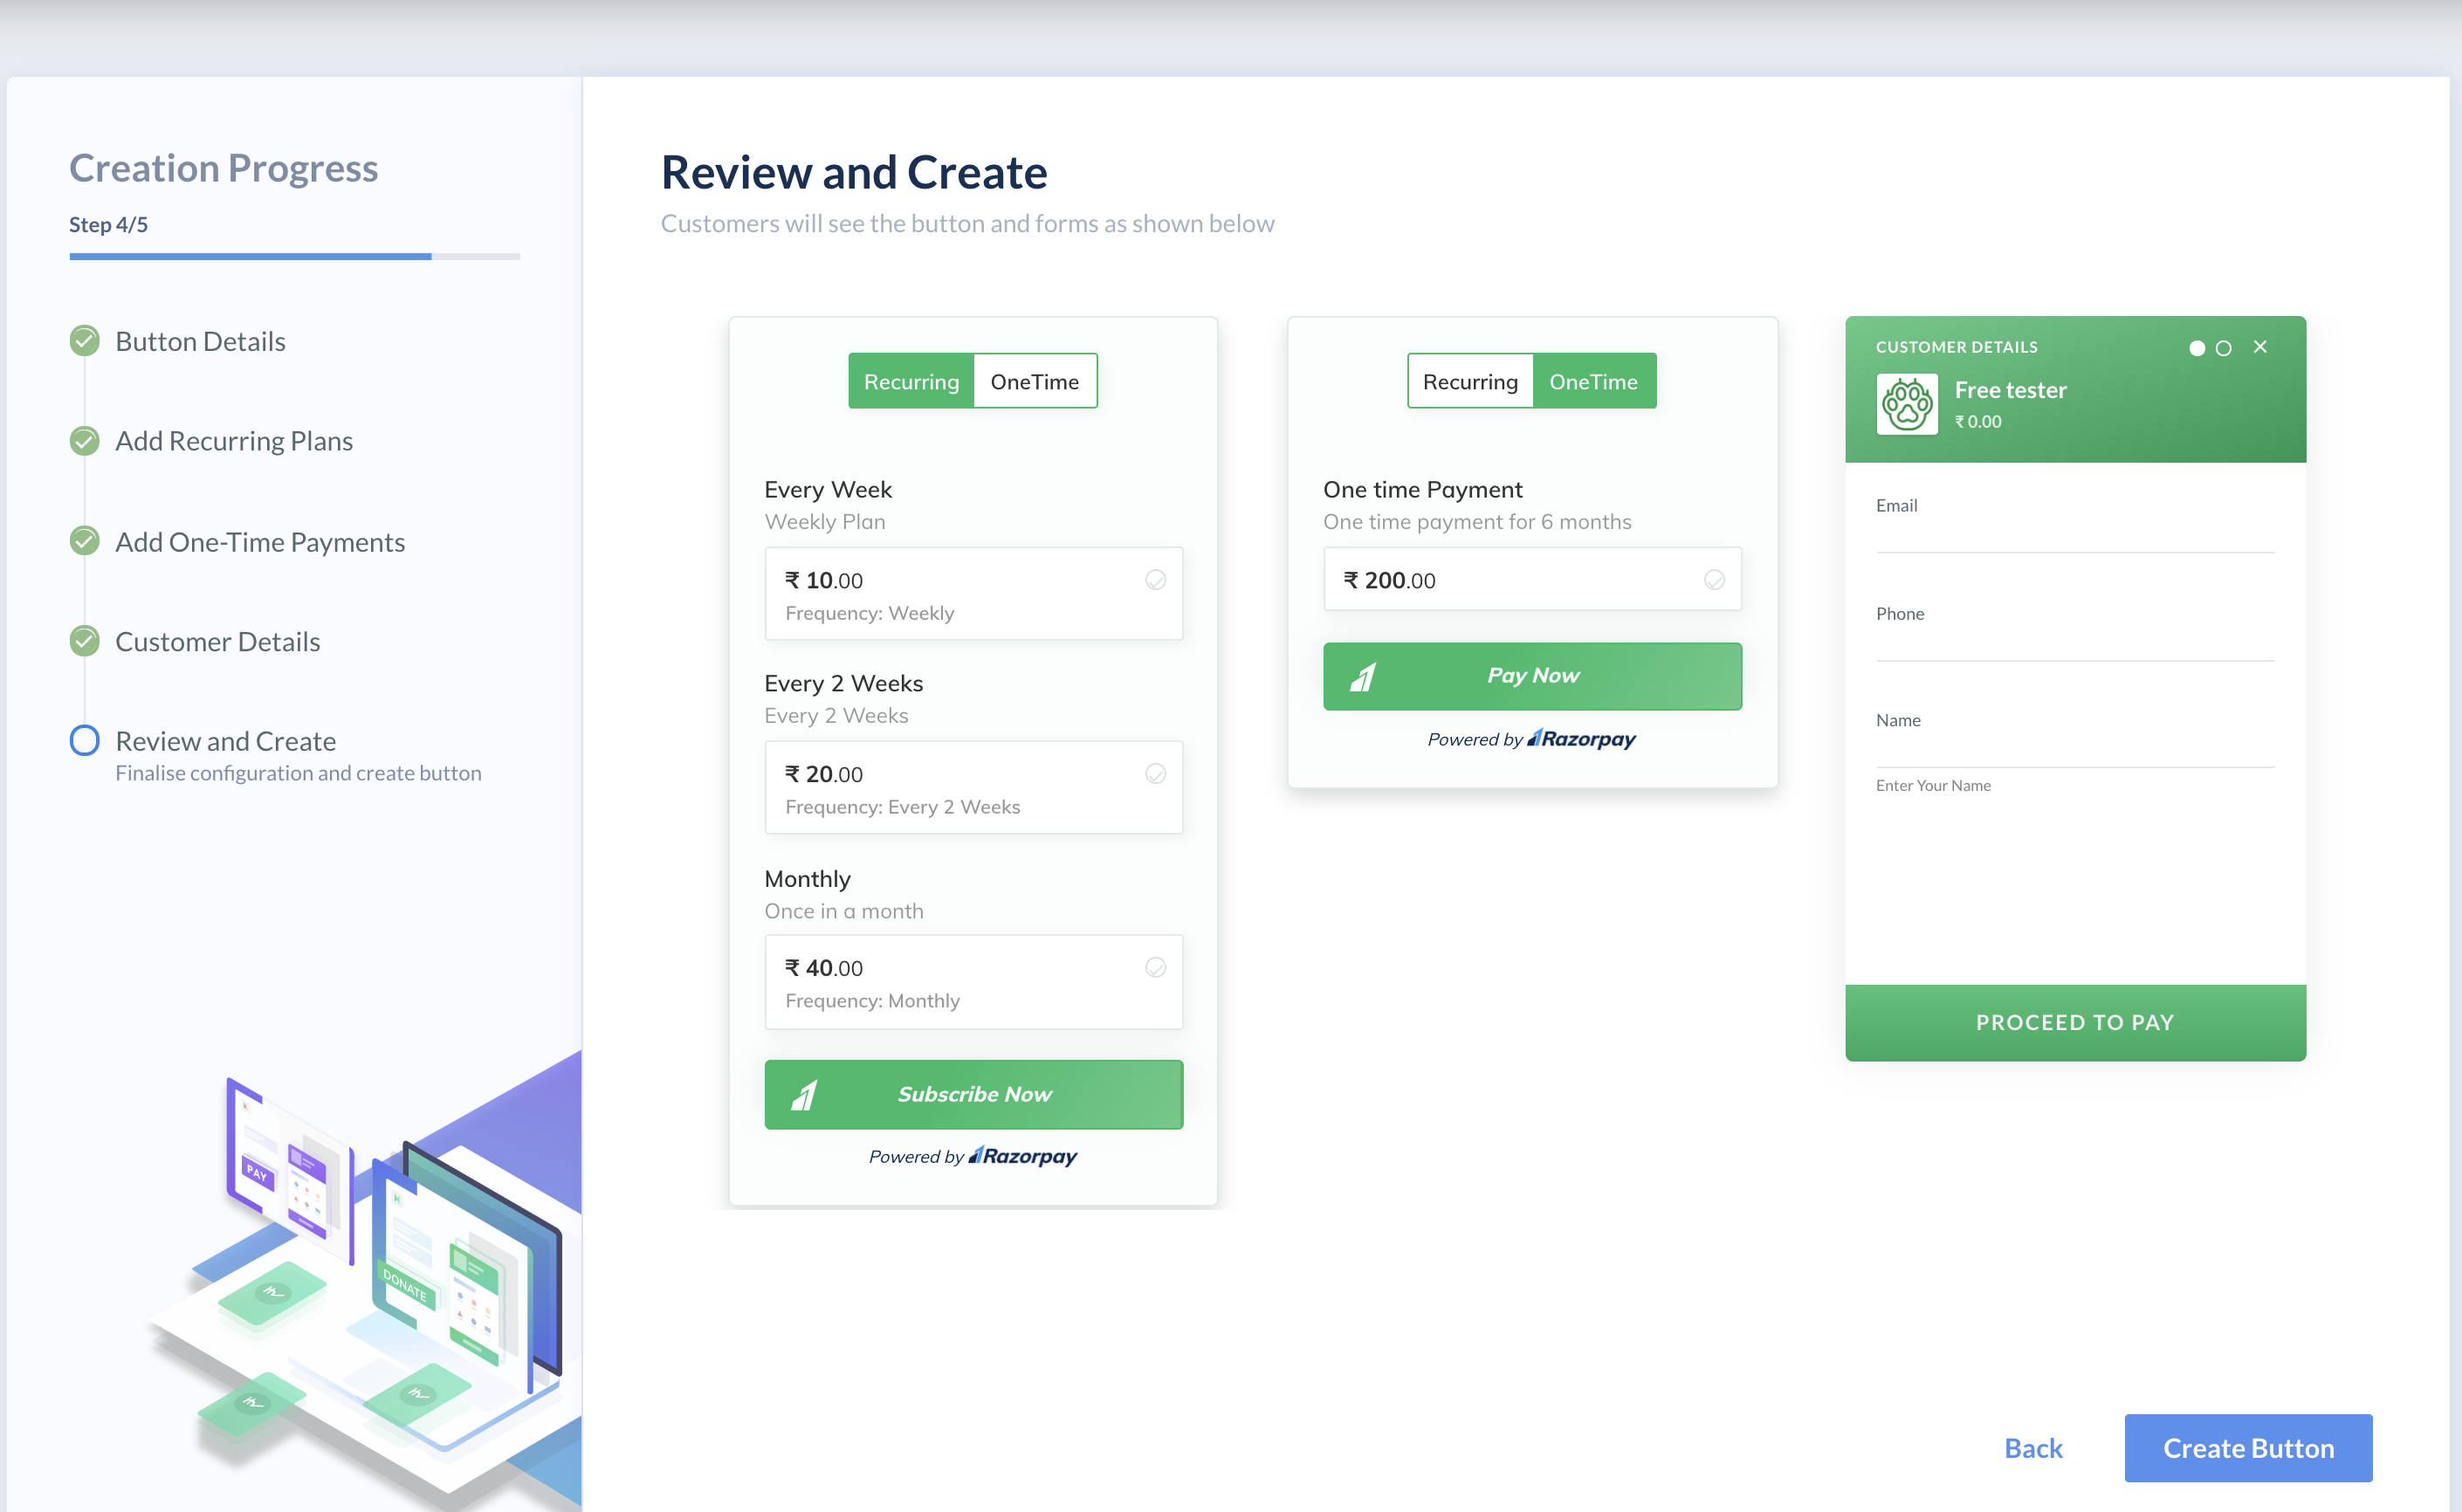This screenshot has height=1512, width=2462.
Task: Click the 'One time payment for 6 months' text
Action: (x=1477, y=522)
